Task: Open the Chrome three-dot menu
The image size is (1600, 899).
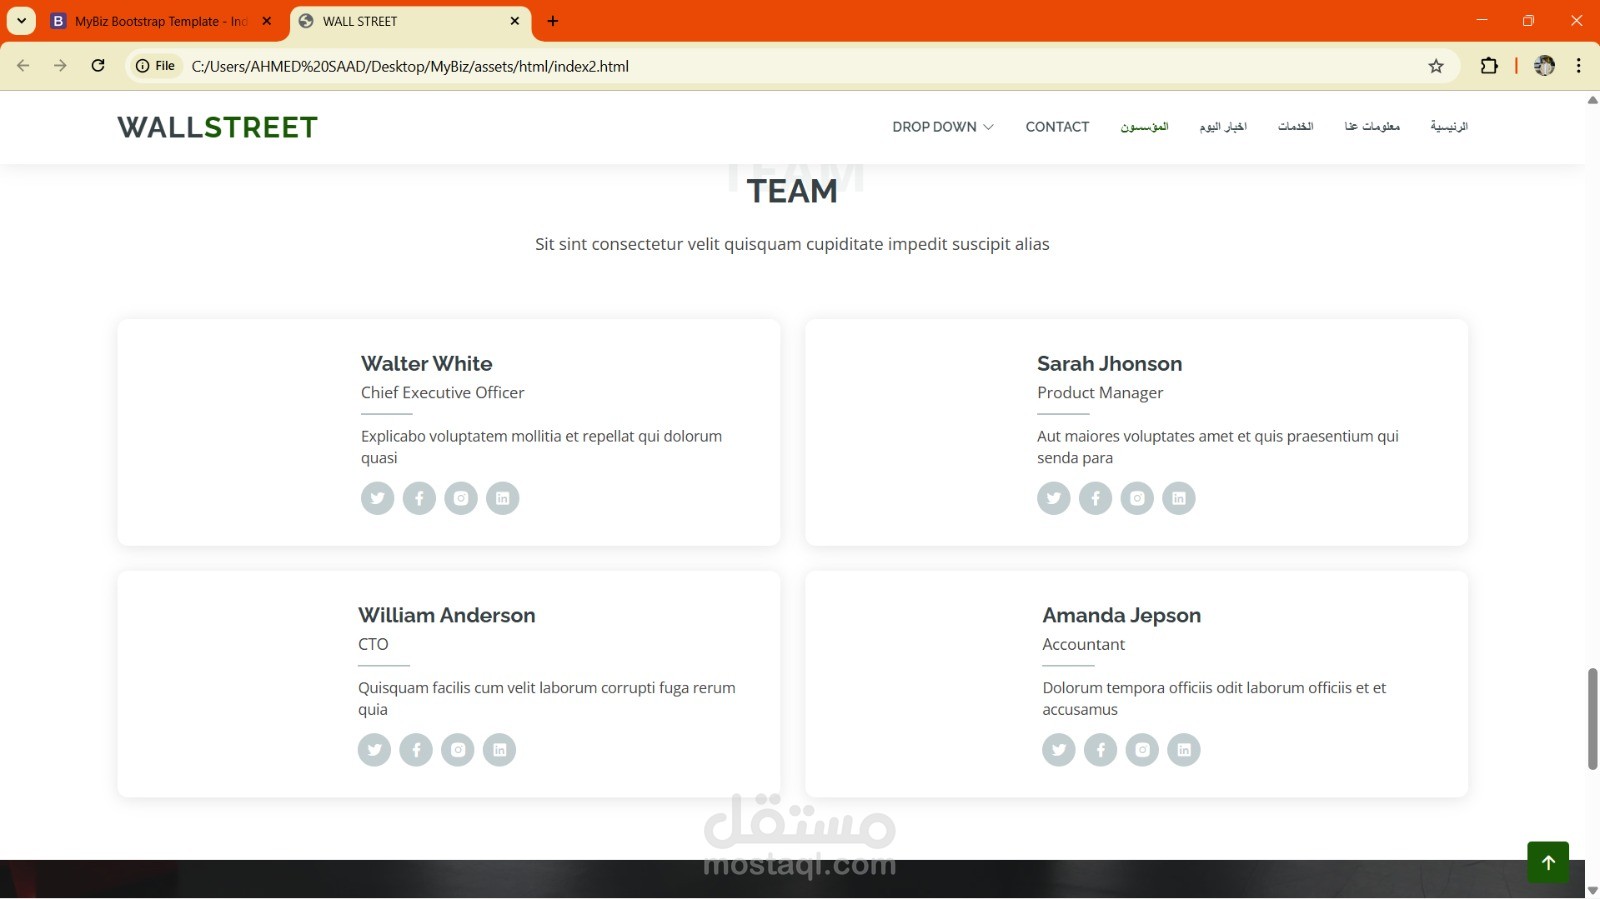Action: click(x=1579, y=66)
